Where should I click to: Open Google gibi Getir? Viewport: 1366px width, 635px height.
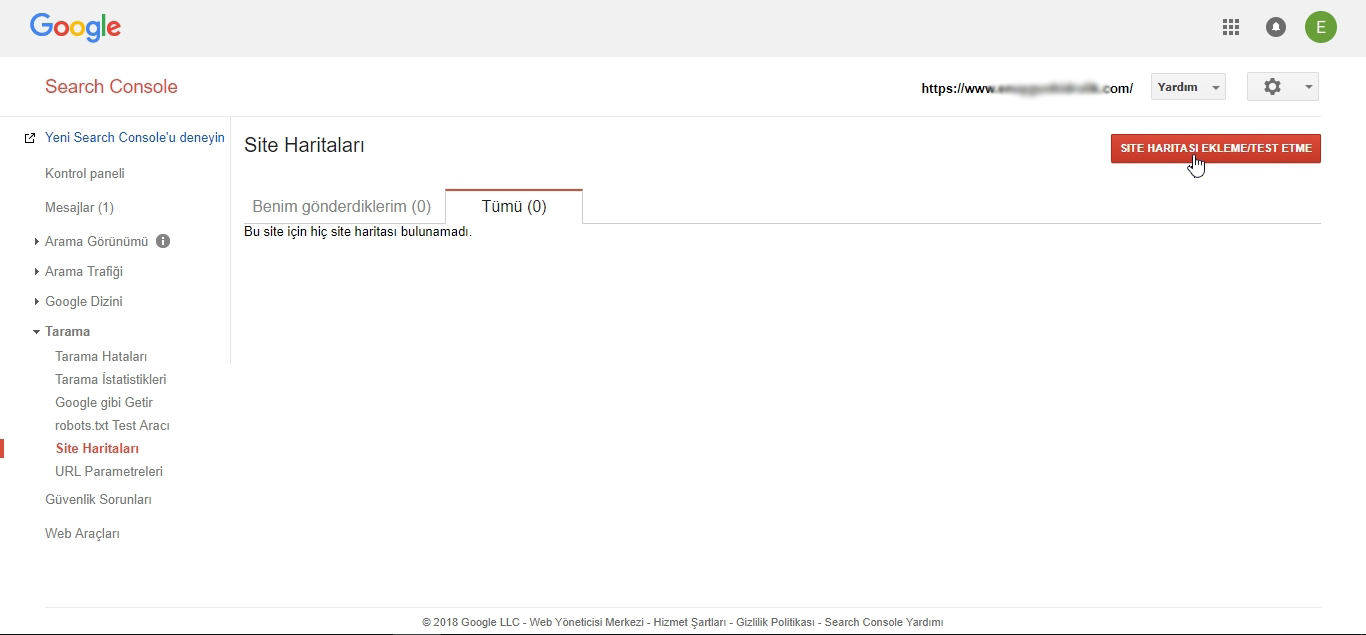click(x=104, y=402)
